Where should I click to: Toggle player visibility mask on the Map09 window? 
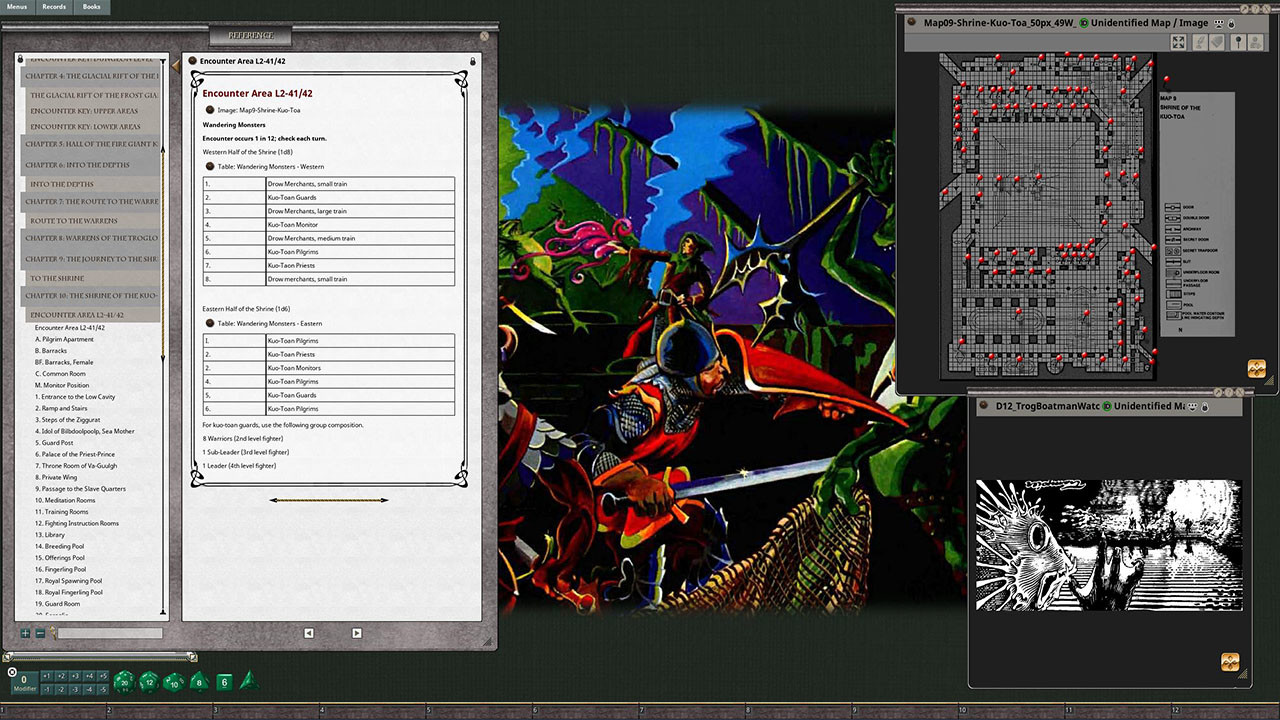1218,23
